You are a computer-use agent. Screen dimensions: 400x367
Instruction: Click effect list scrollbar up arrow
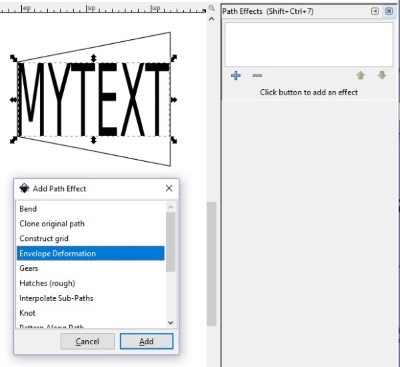[171, 207]
